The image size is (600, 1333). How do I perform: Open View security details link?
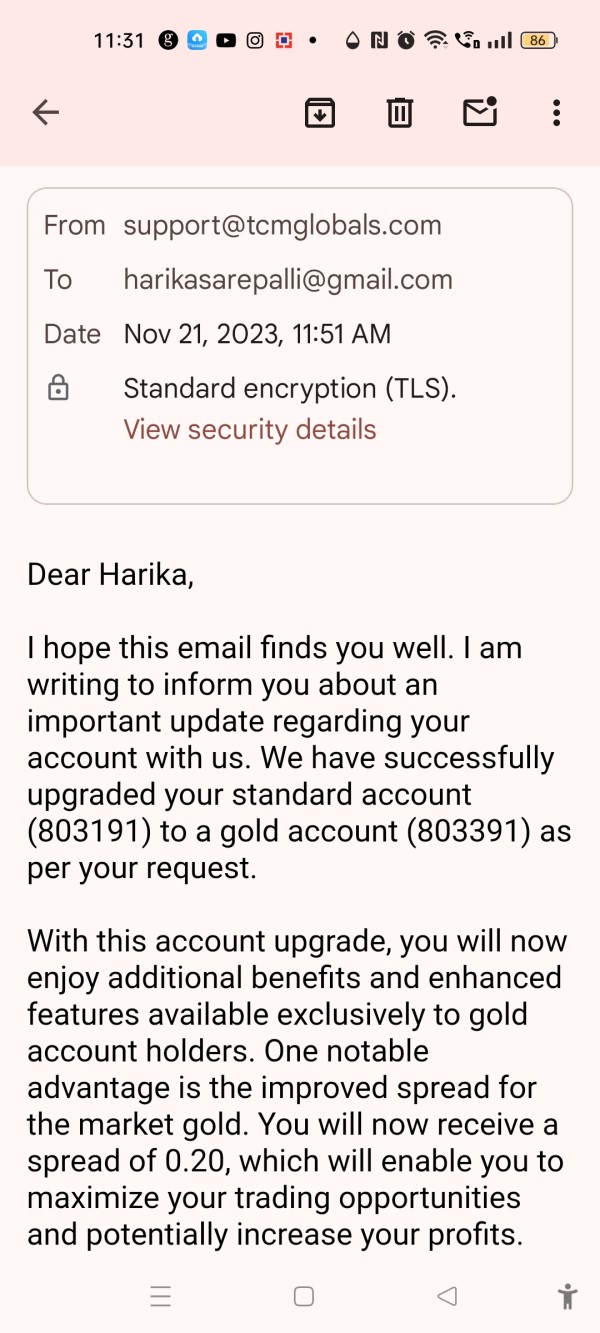tap(250, 430)
